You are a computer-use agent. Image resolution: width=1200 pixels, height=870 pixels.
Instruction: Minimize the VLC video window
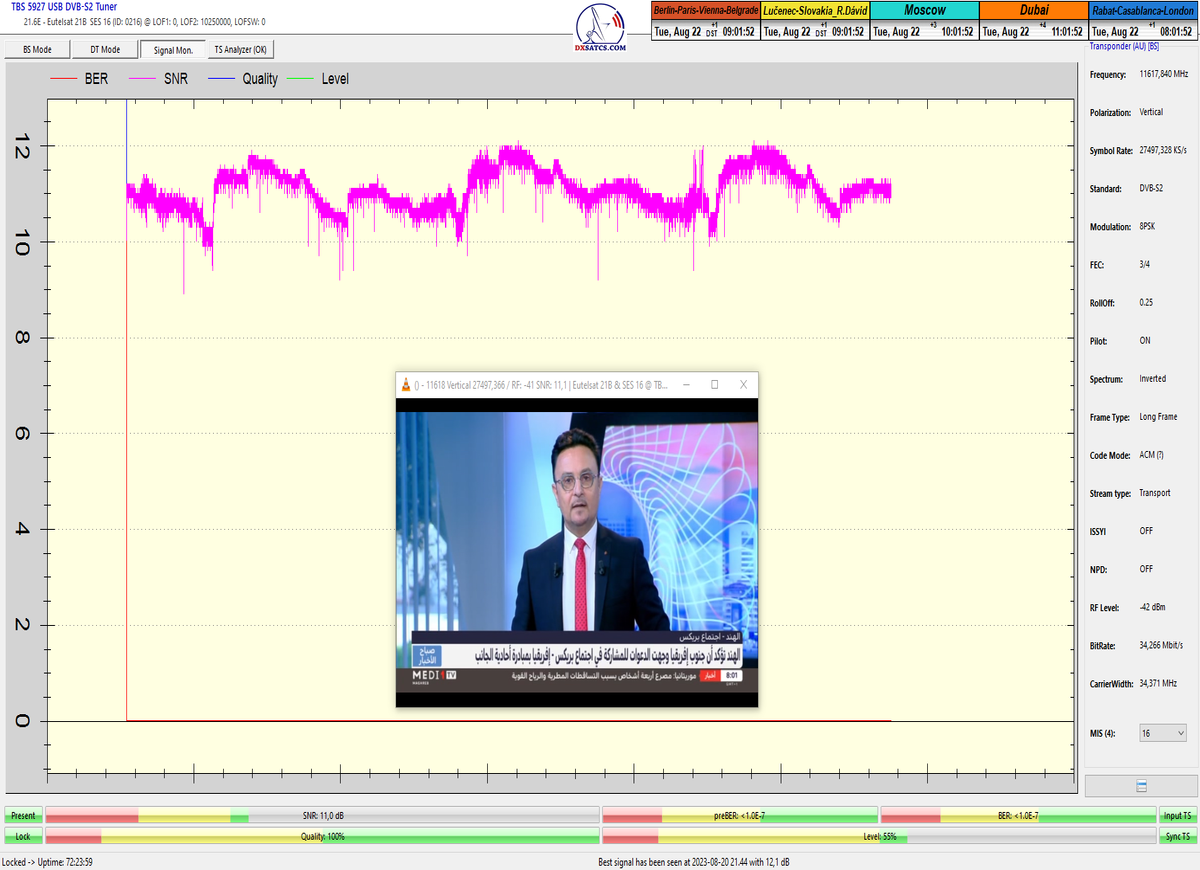pos(686,385)
